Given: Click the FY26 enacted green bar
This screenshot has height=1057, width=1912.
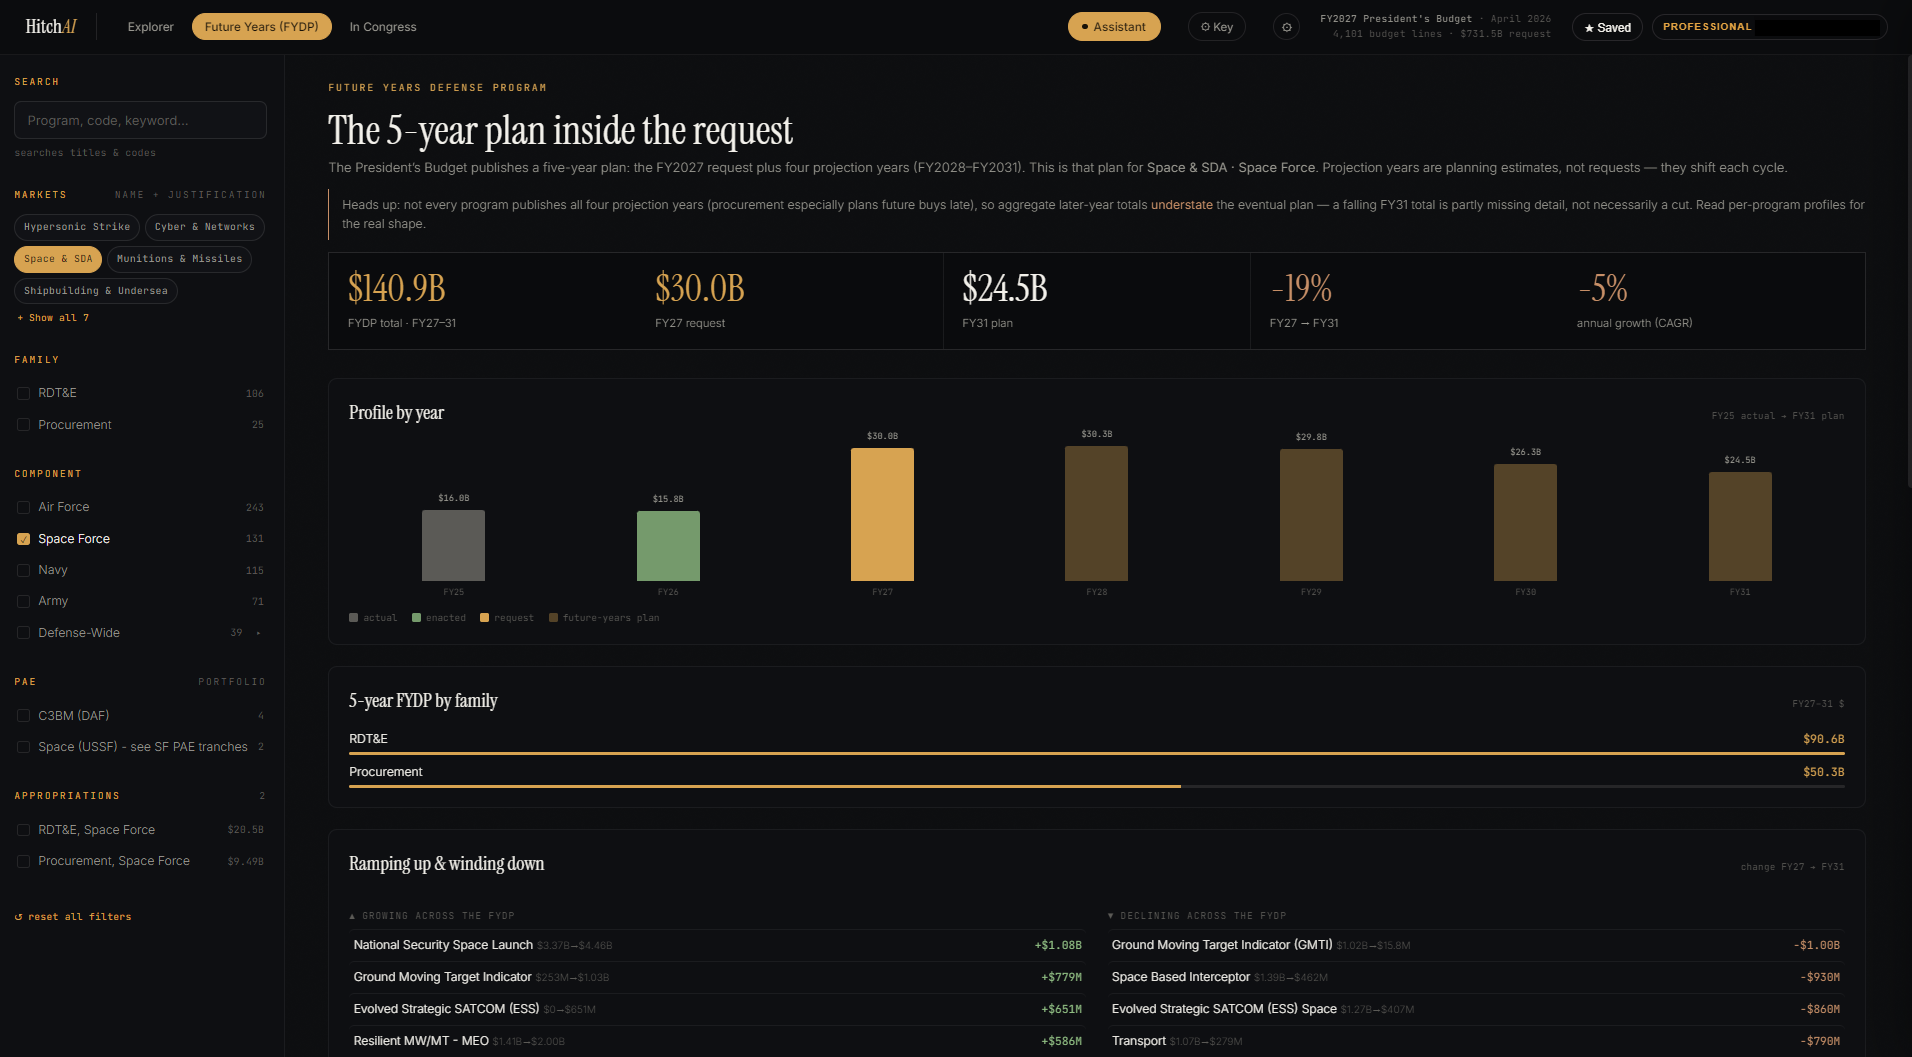Looking at the screenshot, I should (668, 546).
